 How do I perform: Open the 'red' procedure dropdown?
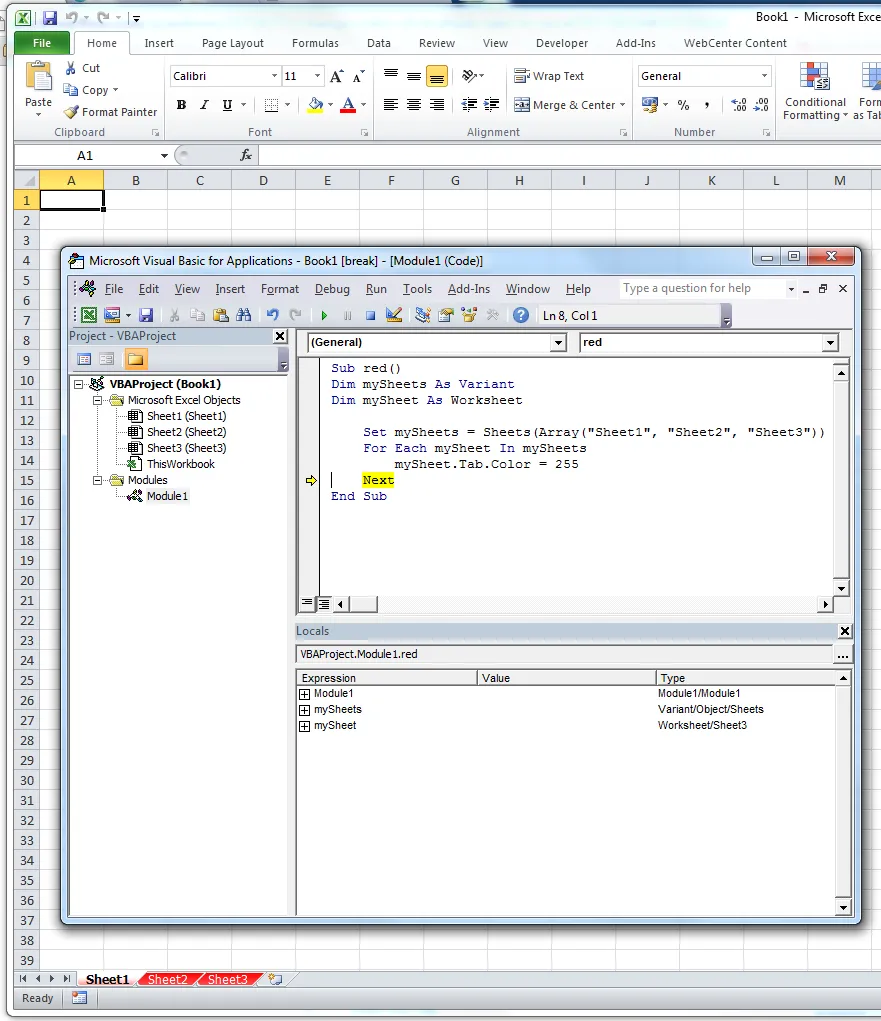click(x=830, y=343)
